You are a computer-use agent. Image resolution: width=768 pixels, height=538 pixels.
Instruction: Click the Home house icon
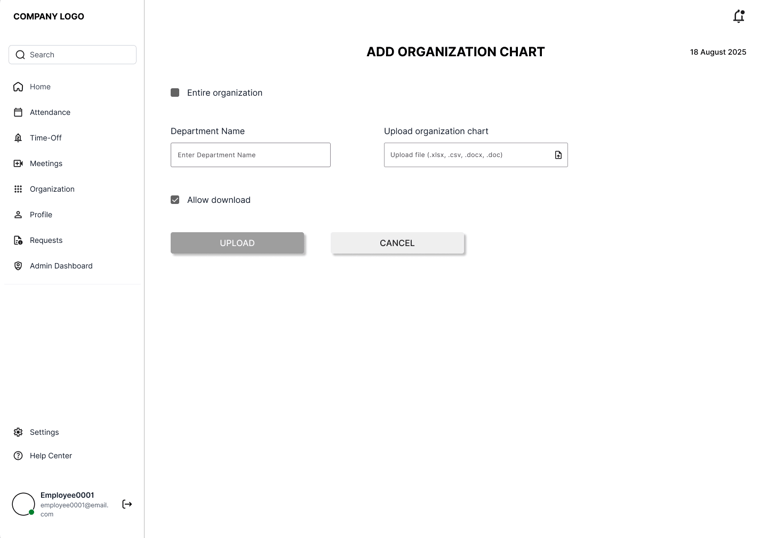[x=18, y=87]
